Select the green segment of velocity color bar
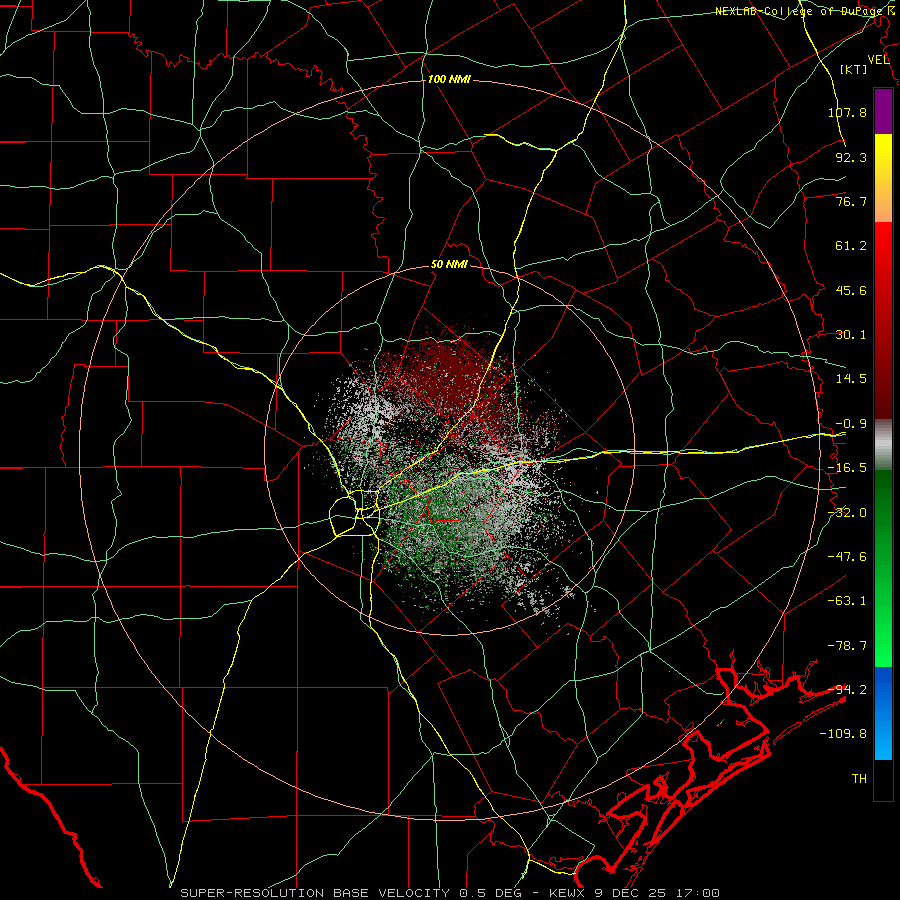Viewport: 900px width, 900px height. click(883, 568)
